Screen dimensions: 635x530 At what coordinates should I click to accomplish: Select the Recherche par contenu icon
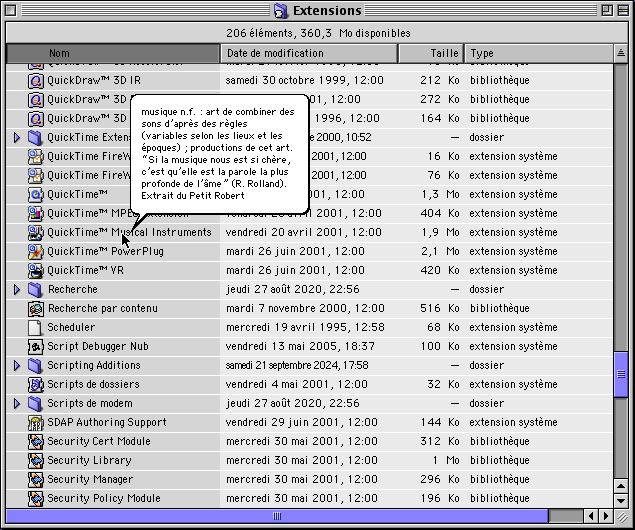pyautogui.click(x=36, y=309)
